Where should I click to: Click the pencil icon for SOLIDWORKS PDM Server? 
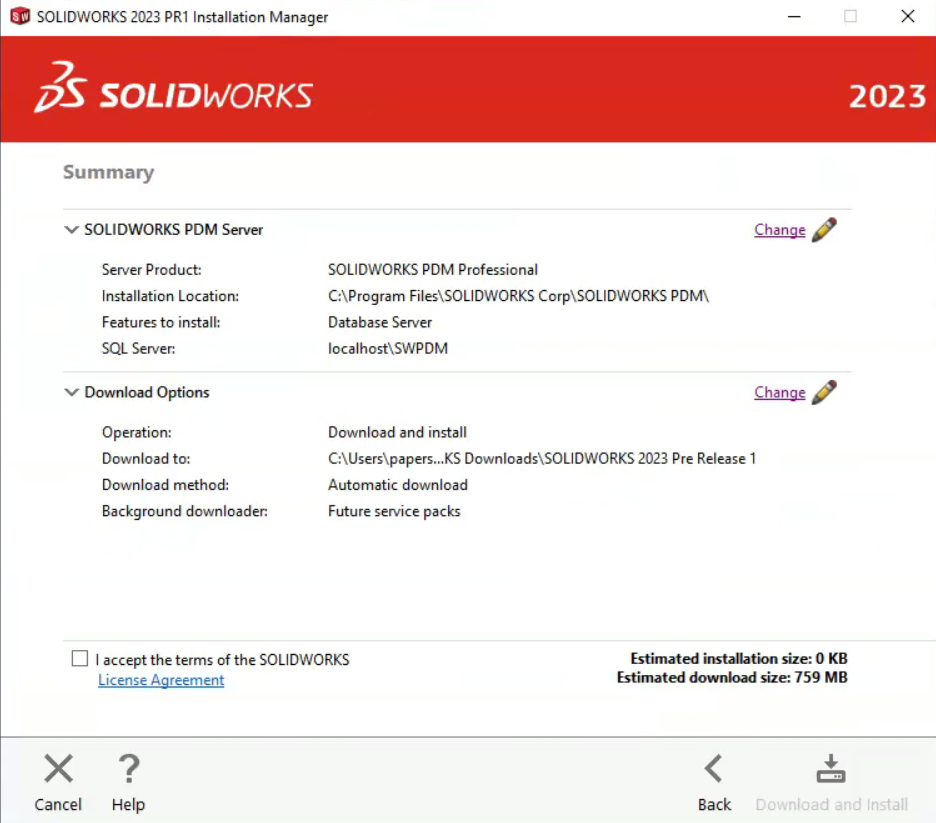coord(824,230)
